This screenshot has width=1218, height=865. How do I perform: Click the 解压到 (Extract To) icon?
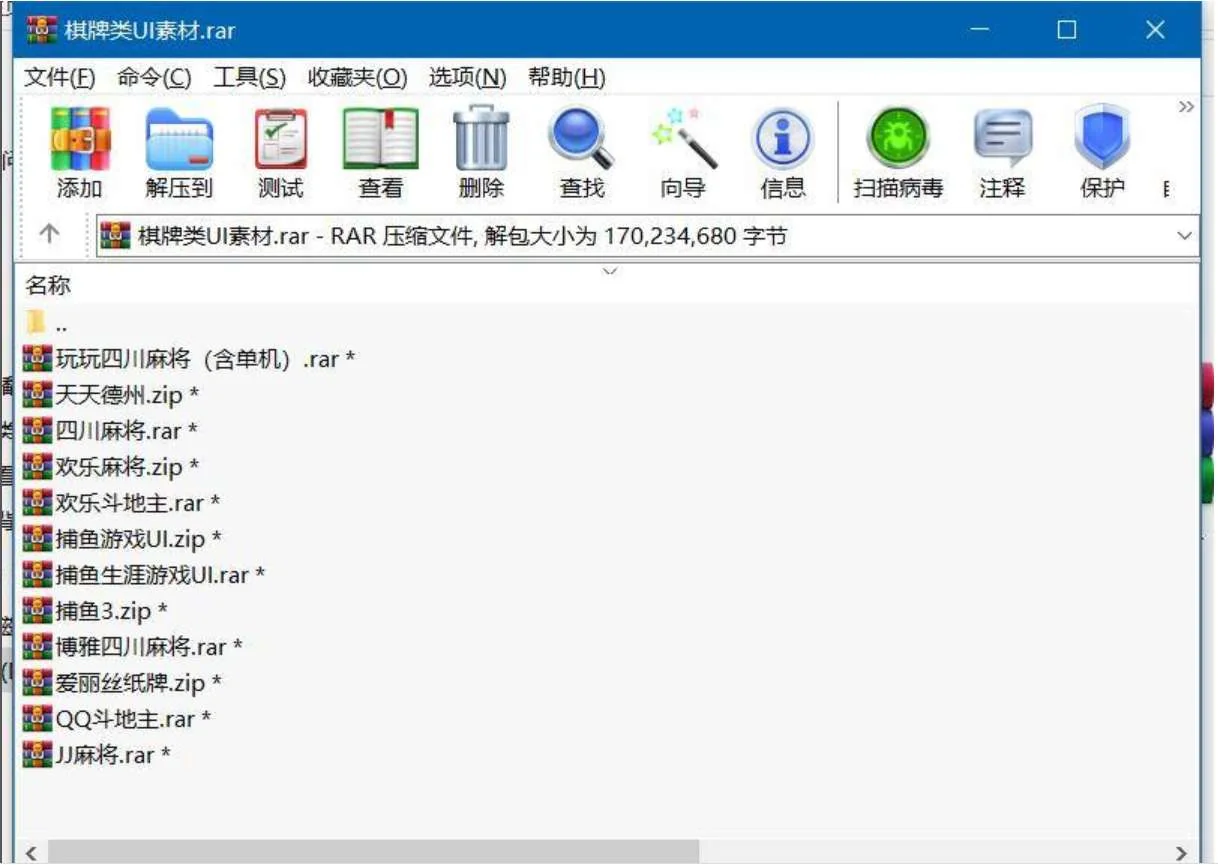point(179,140)
